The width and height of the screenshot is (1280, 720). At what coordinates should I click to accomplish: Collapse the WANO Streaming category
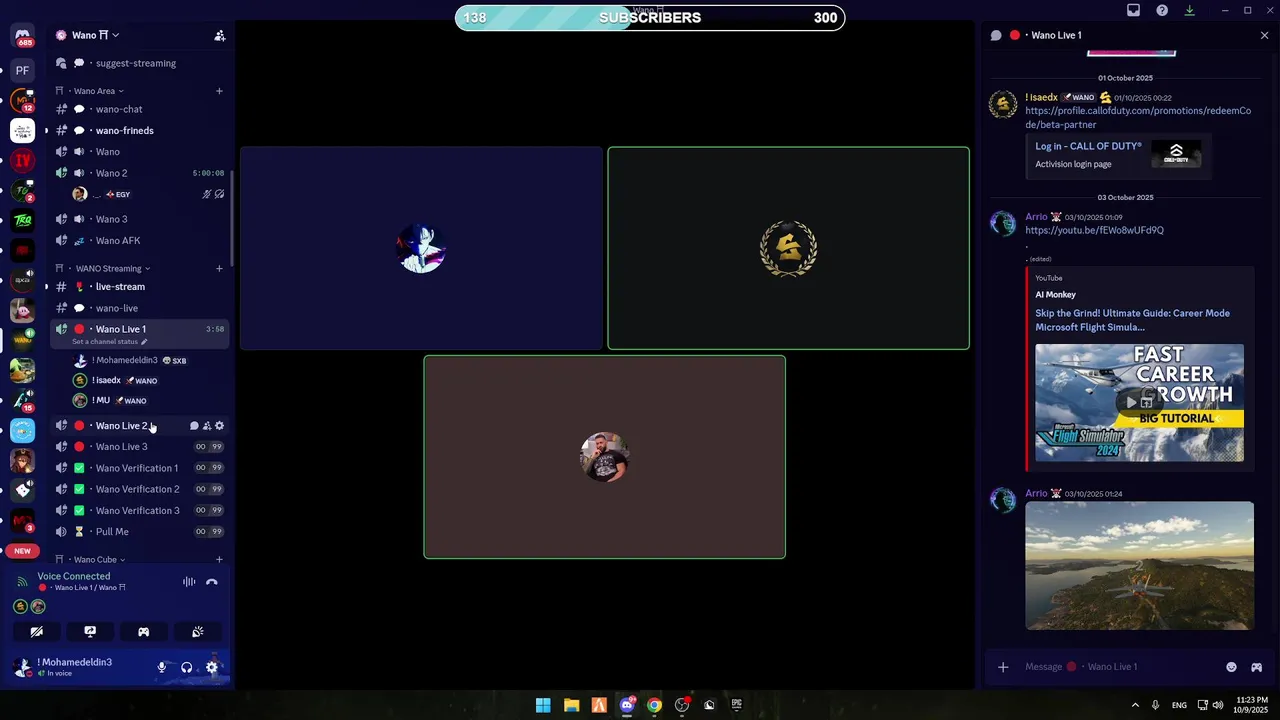pos(112,268)
